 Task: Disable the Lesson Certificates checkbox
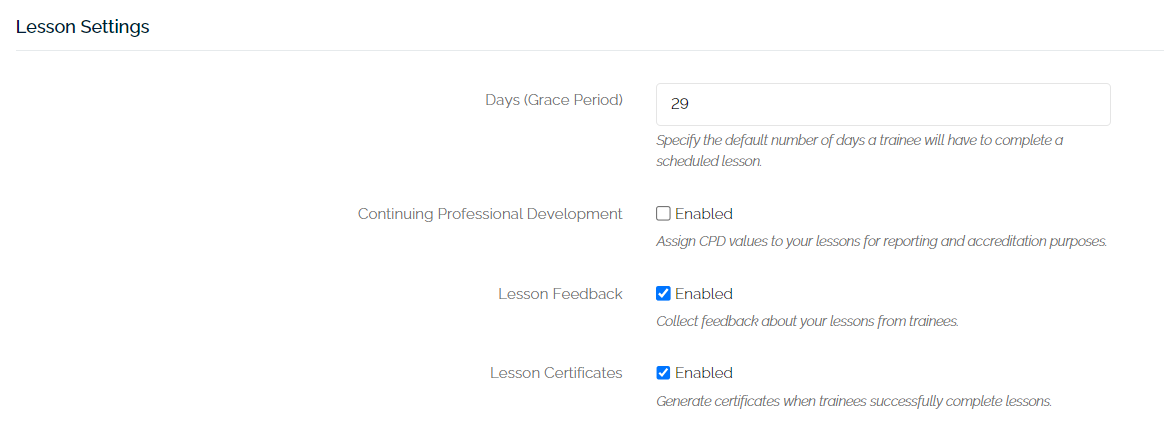[x=663, y=373]
